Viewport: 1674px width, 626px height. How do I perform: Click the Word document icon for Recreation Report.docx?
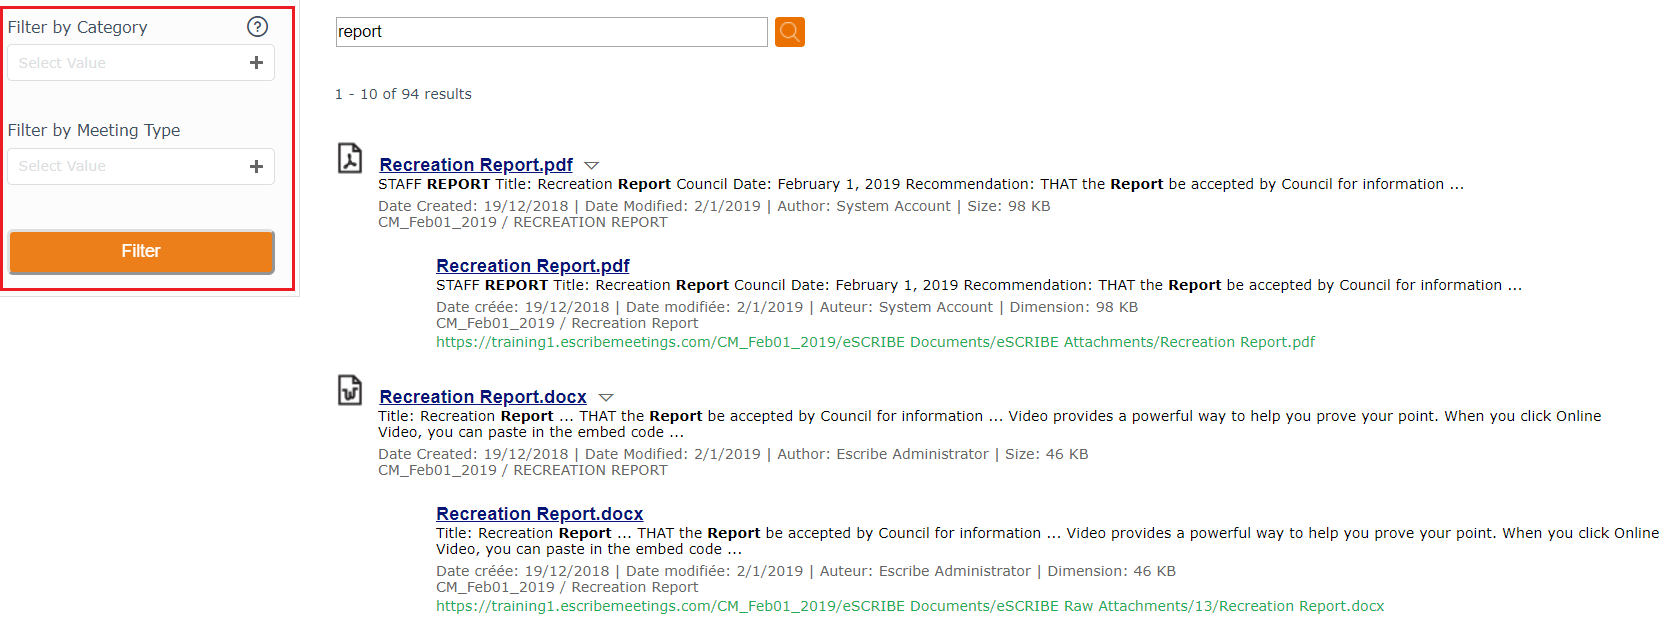point(350,390)
